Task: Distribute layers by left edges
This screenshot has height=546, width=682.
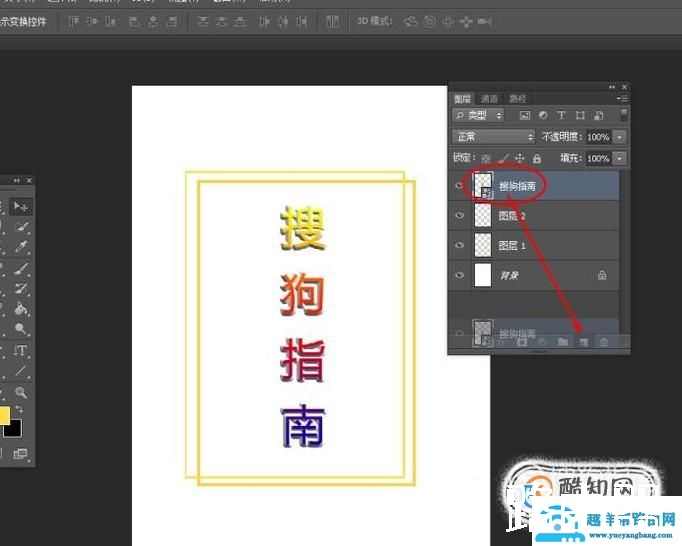Action: click(264, 21)
